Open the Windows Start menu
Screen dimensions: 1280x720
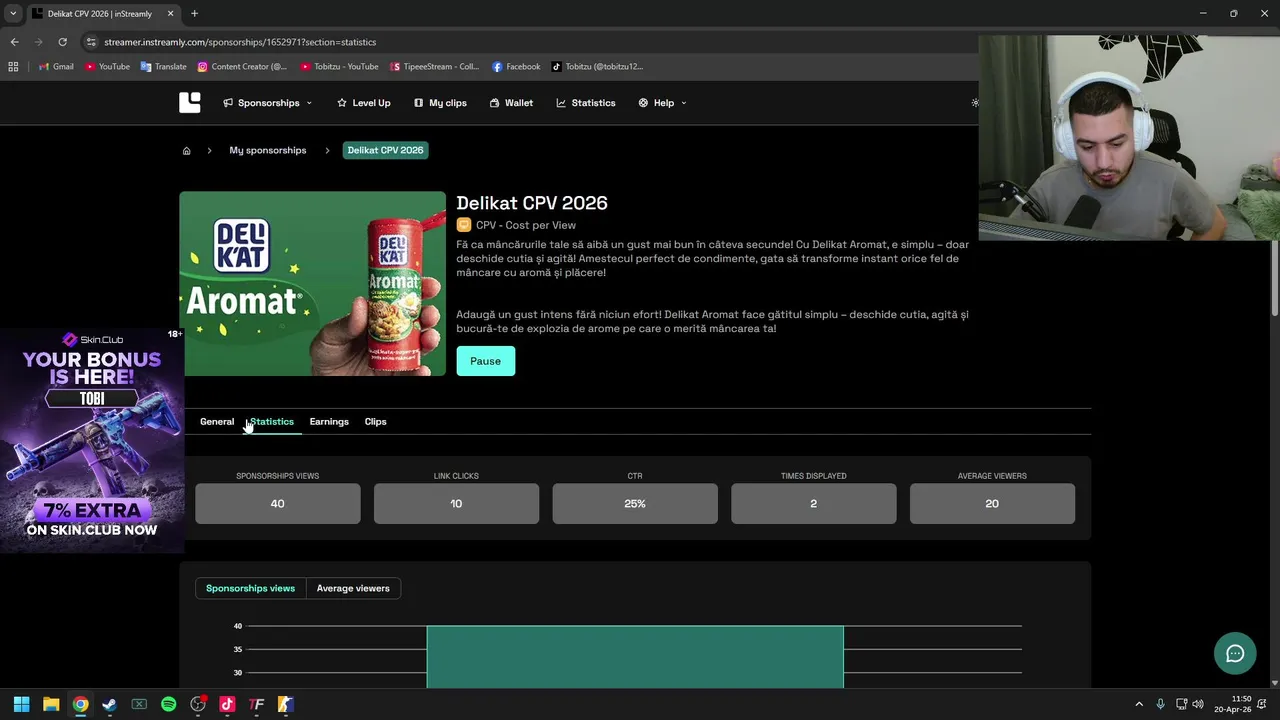coord(21,704)
